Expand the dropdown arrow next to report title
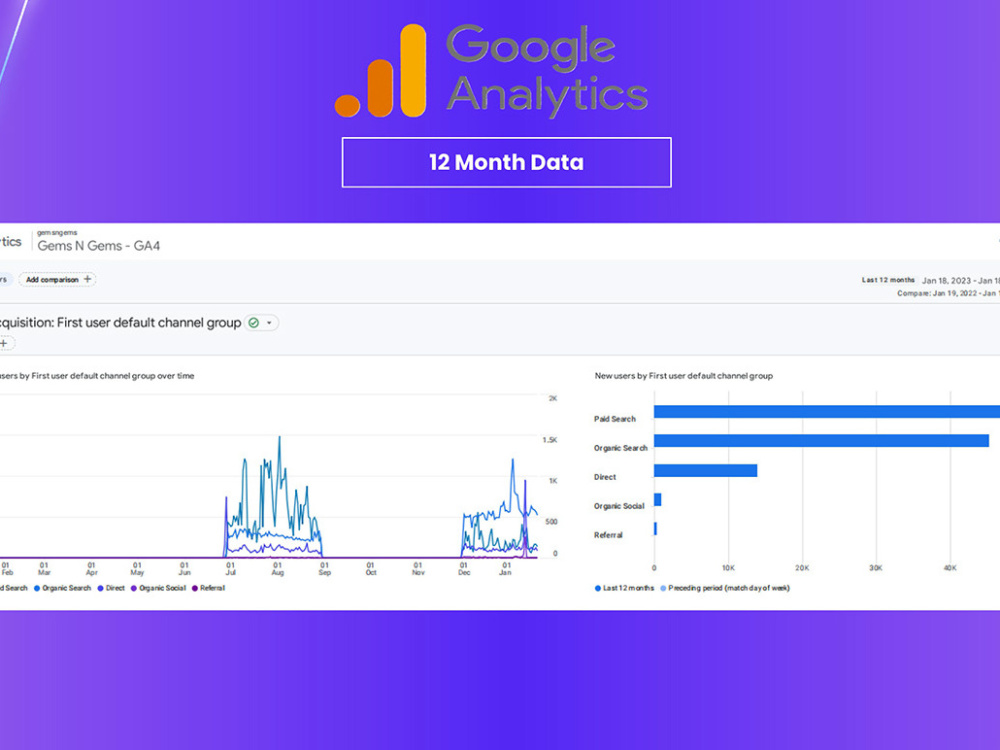 (269, 323)
